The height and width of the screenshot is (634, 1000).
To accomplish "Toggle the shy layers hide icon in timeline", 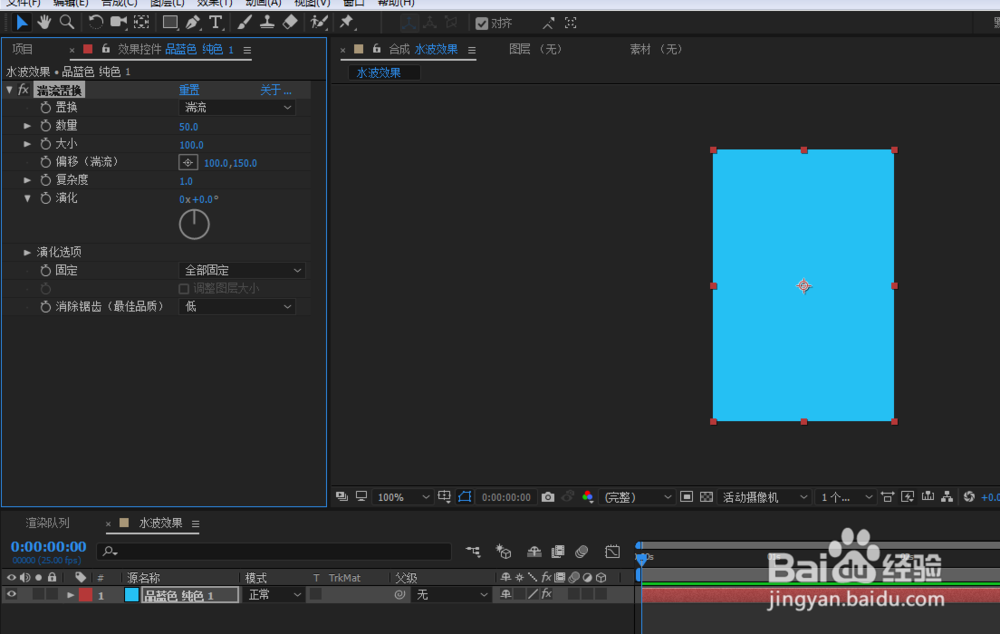I will tap(534, 551).
